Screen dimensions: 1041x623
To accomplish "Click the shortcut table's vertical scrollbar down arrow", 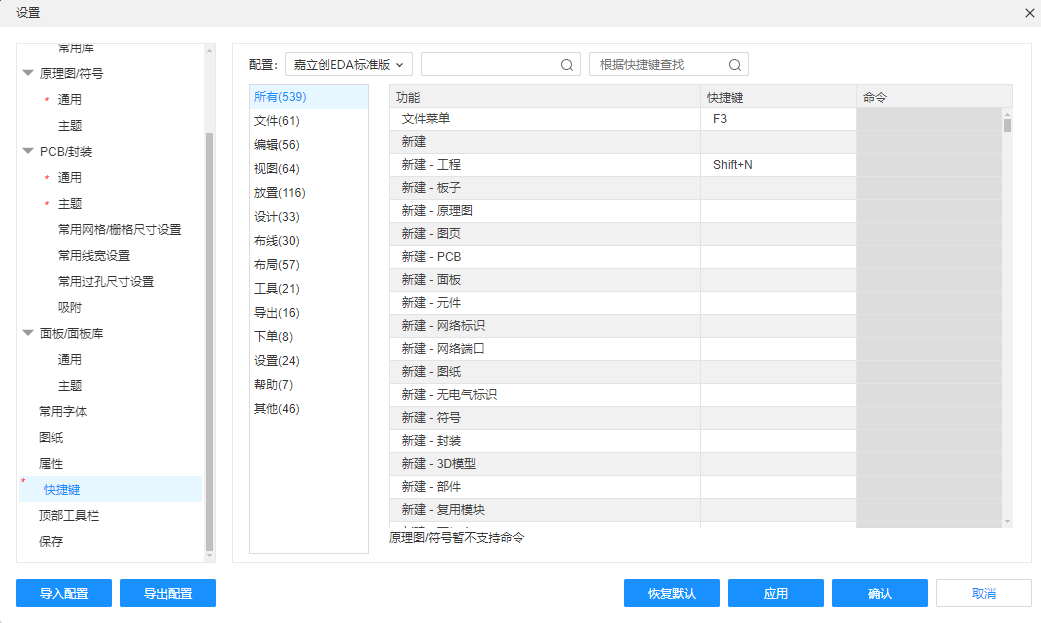I will coord(1007,521).
